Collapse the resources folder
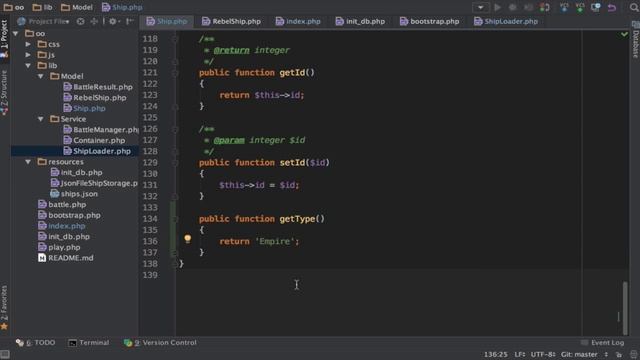 tap(28, 162)
